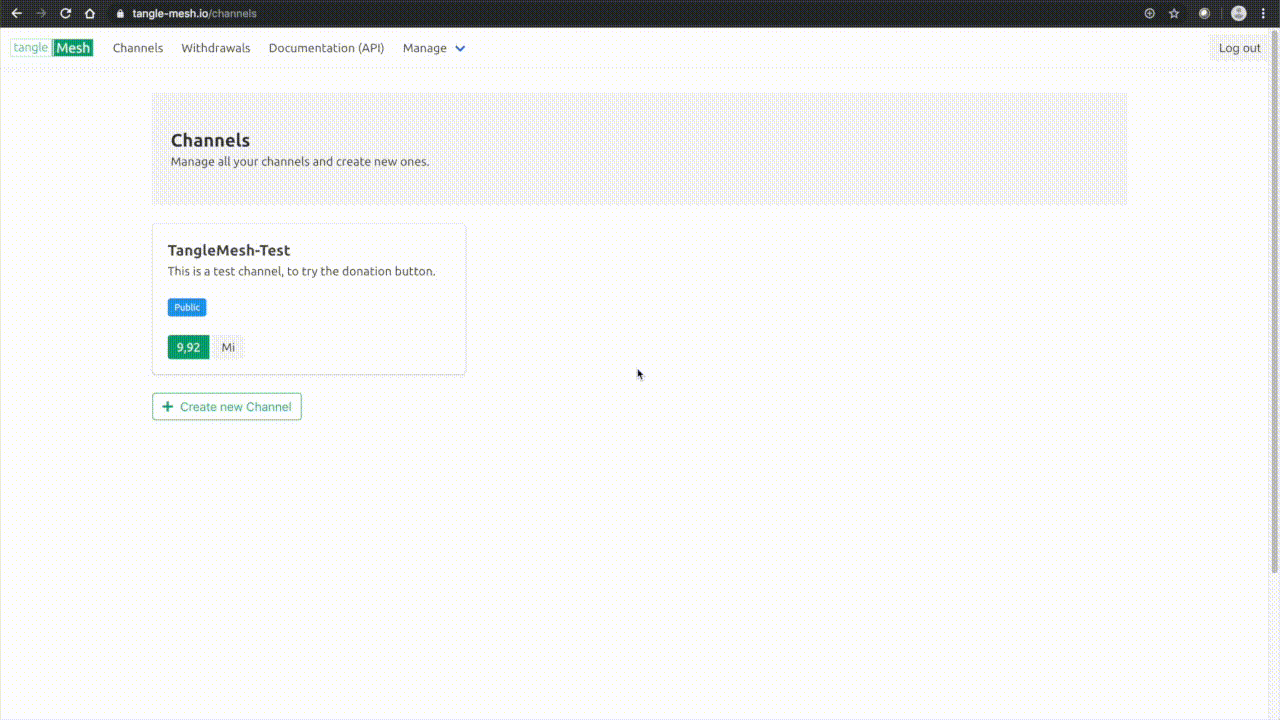Click the 9,92 balance value

click(x=188, y=347)
